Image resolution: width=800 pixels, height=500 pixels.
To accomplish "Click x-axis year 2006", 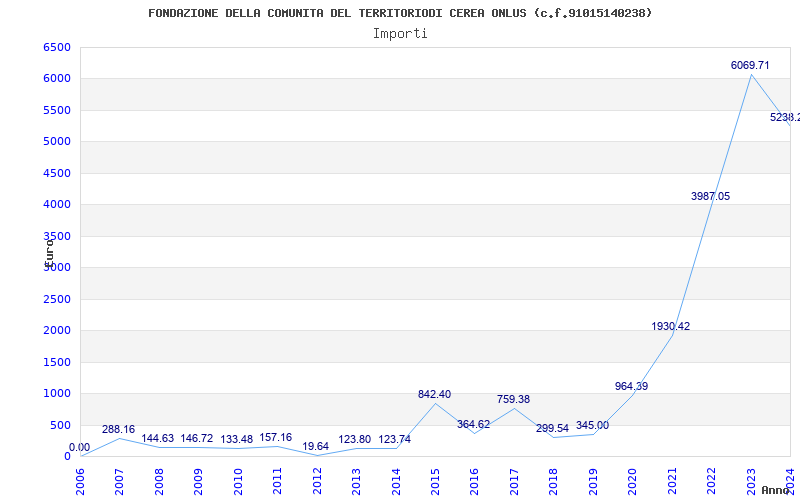I will pos(80,482).
